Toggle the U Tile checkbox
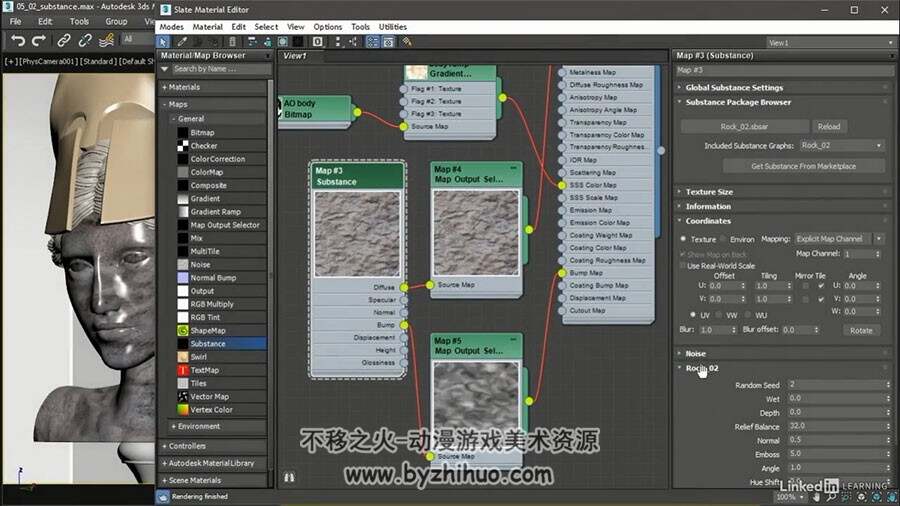900x506 pixels. click(x=821, y=286)
